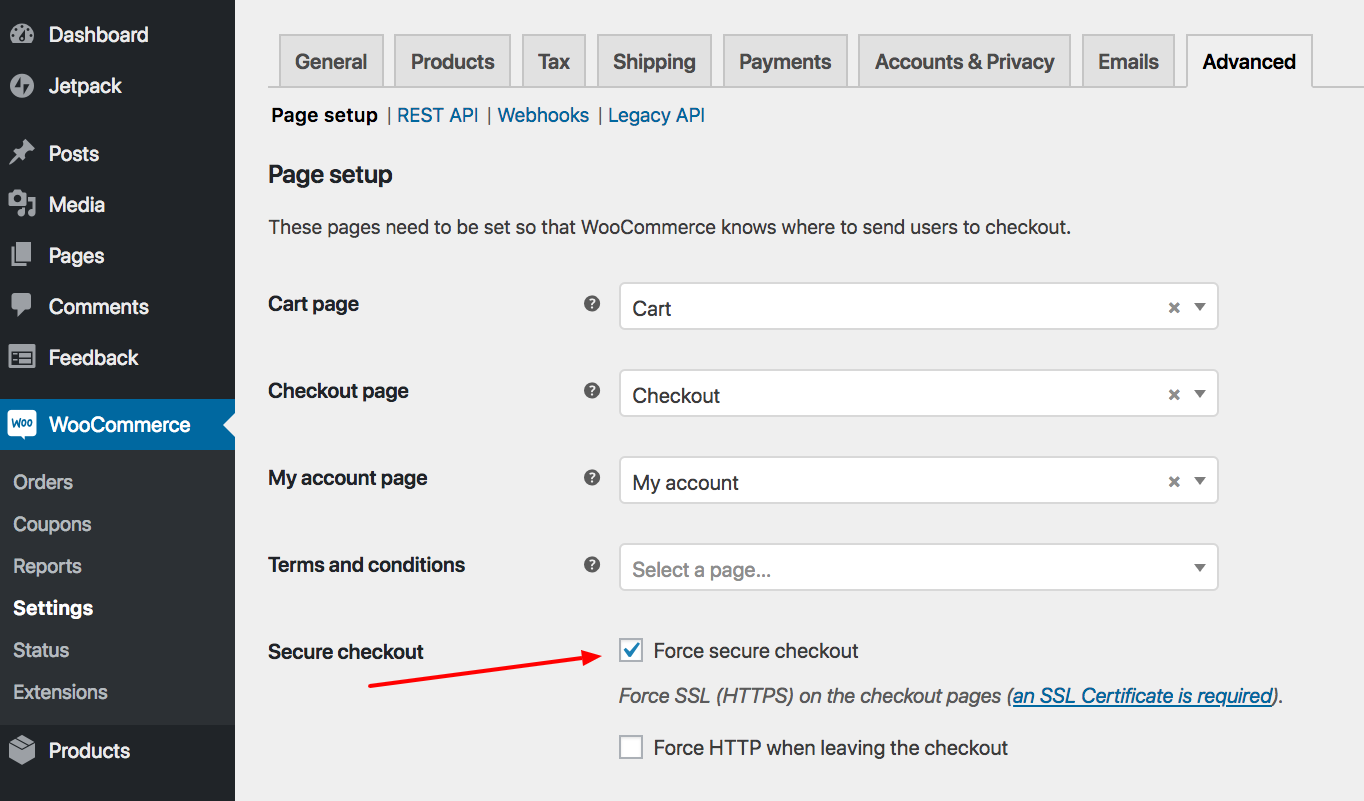Click the help icon next to Terms and conditions
This screenshot has width=1364, height=801.
592,565
